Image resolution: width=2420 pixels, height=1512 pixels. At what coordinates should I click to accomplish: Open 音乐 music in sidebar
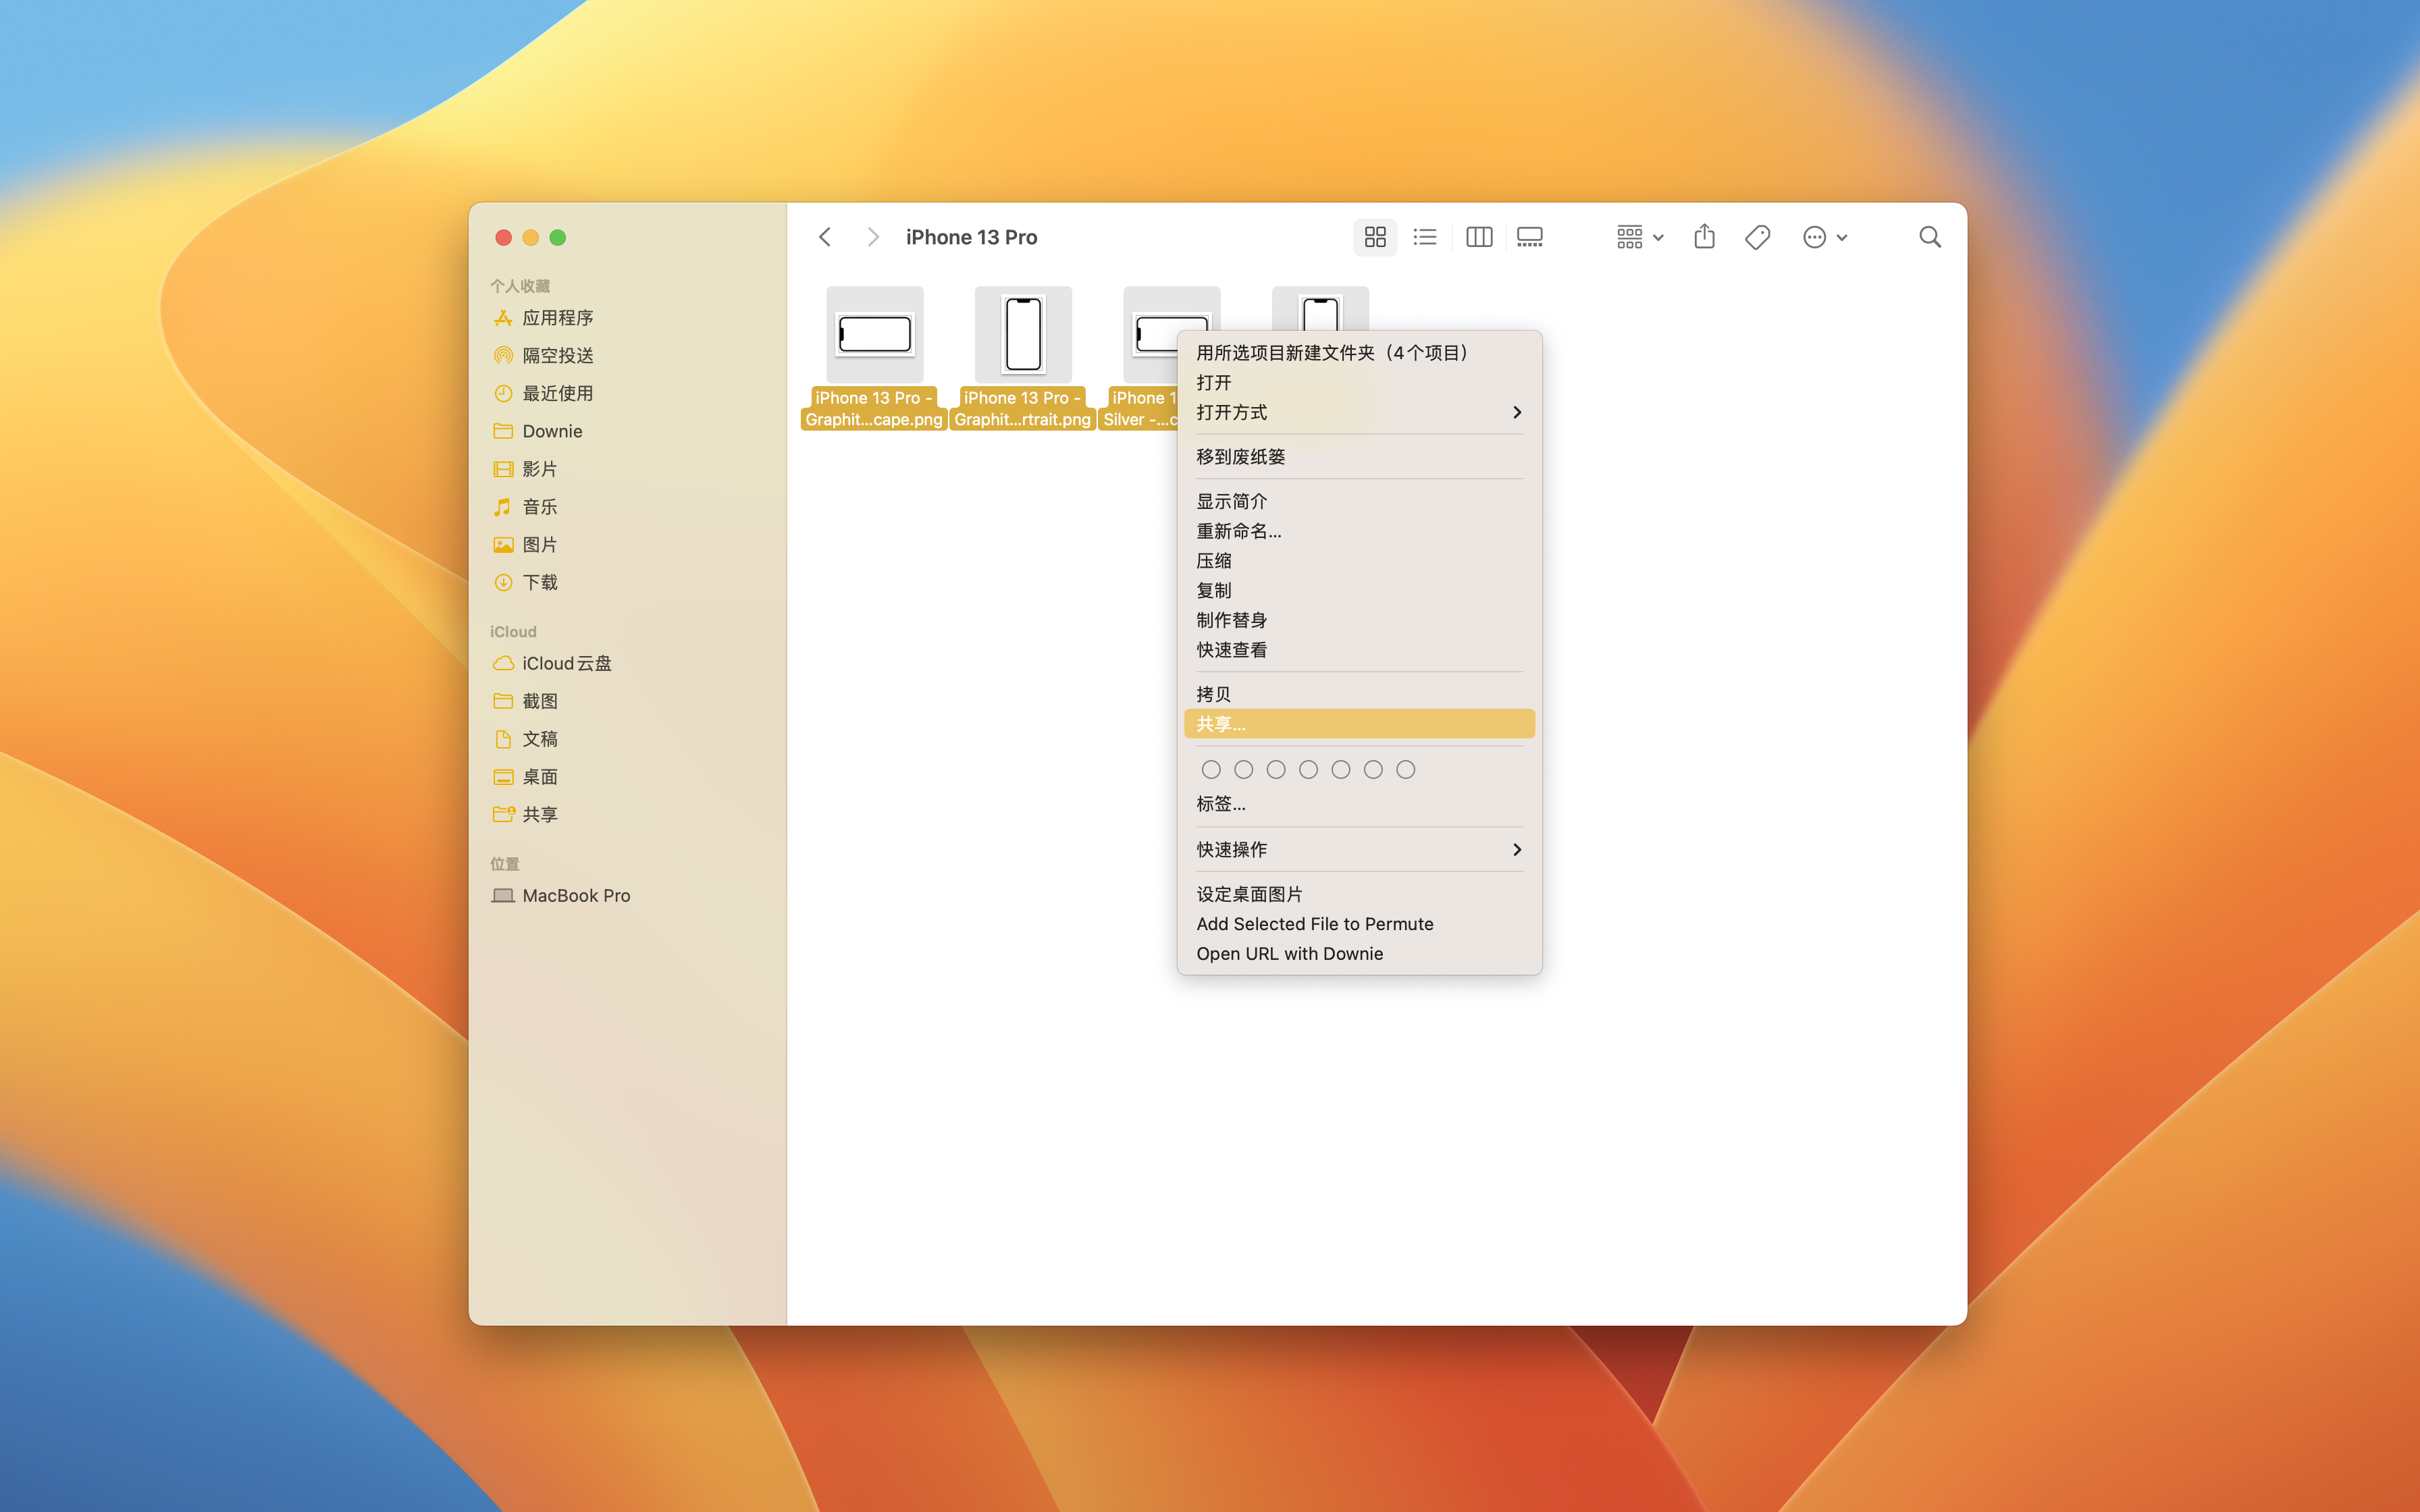coord(628,507)
